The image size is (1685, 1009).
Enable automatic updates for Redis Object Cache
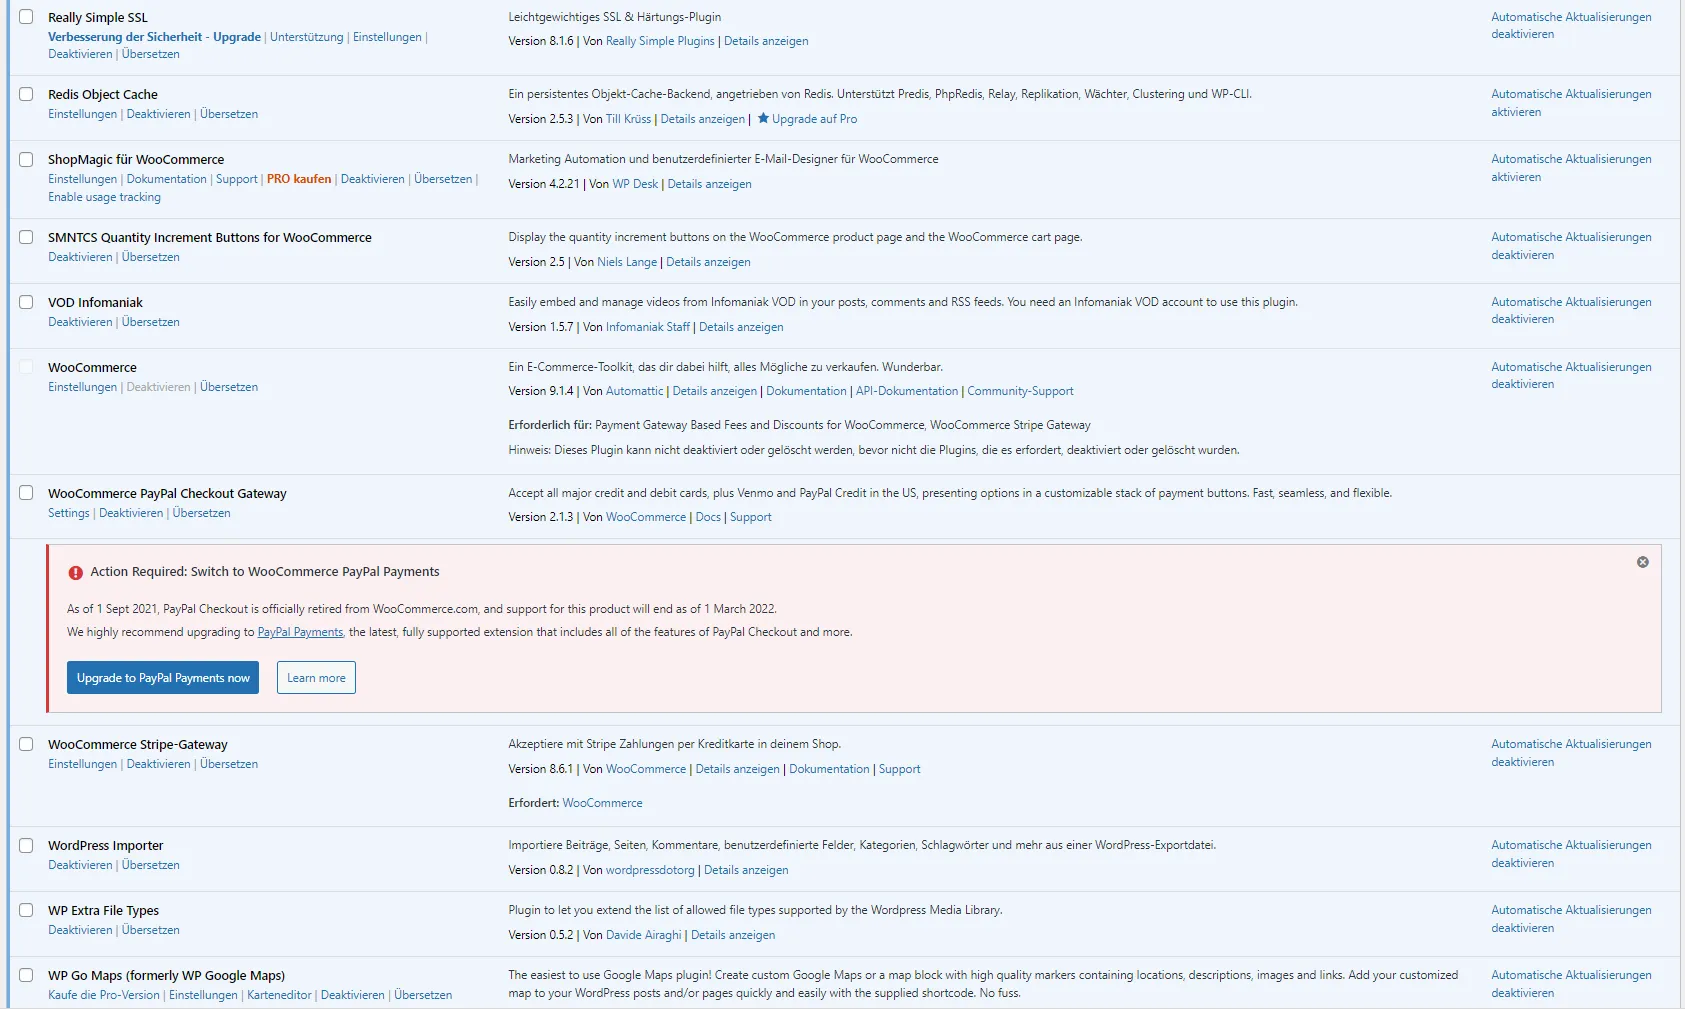click(x=1571, y=103)
